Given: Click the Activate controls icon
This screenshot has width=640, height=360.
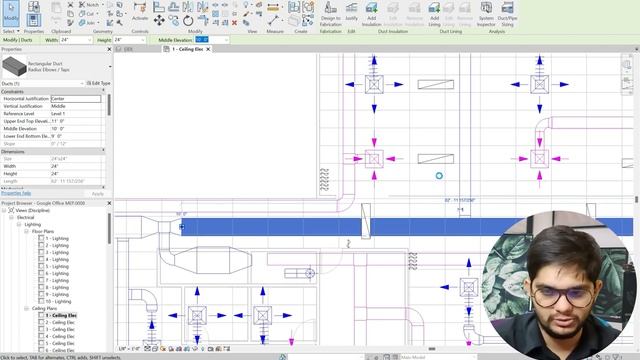Looking at the screenshot, I should 140,12.
